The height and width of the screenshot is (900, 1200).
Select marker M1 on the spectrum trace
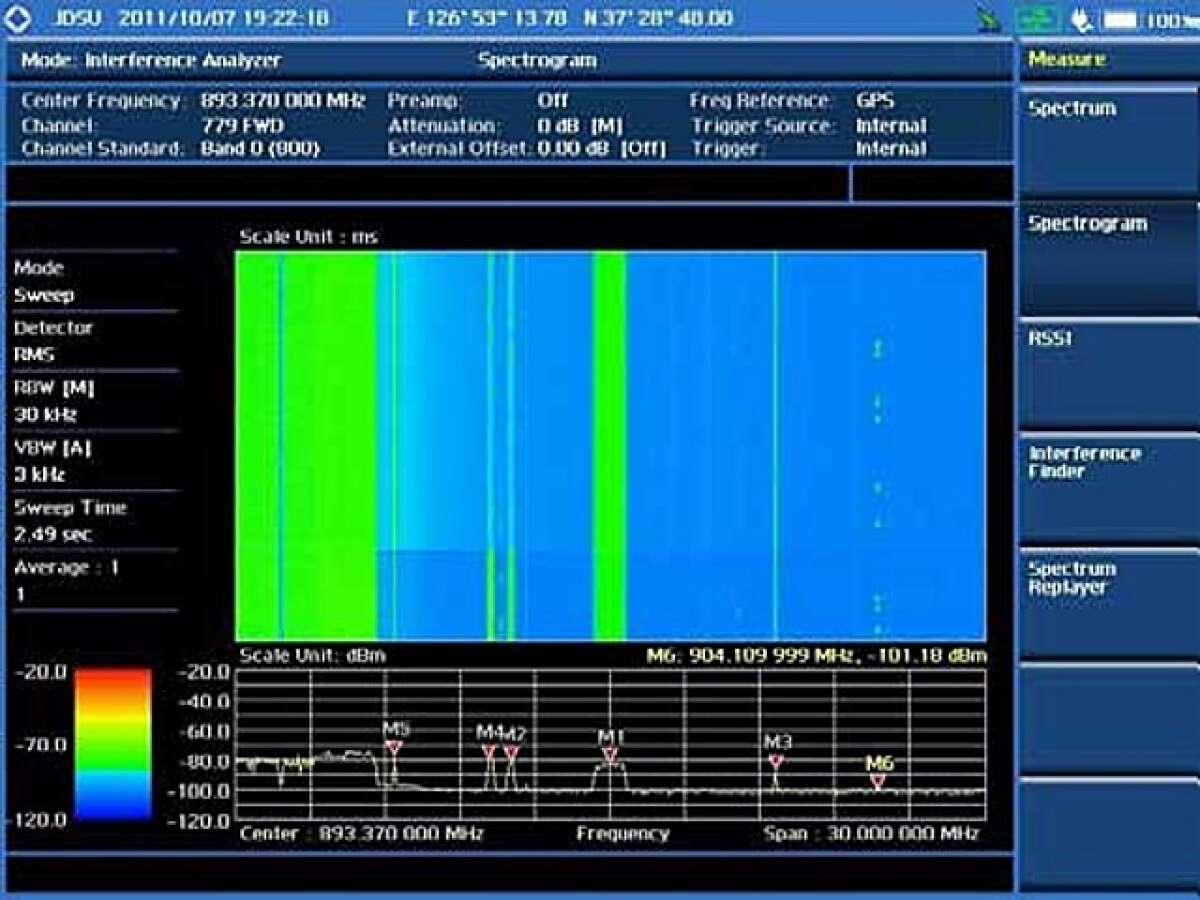(x=610, y=754)
